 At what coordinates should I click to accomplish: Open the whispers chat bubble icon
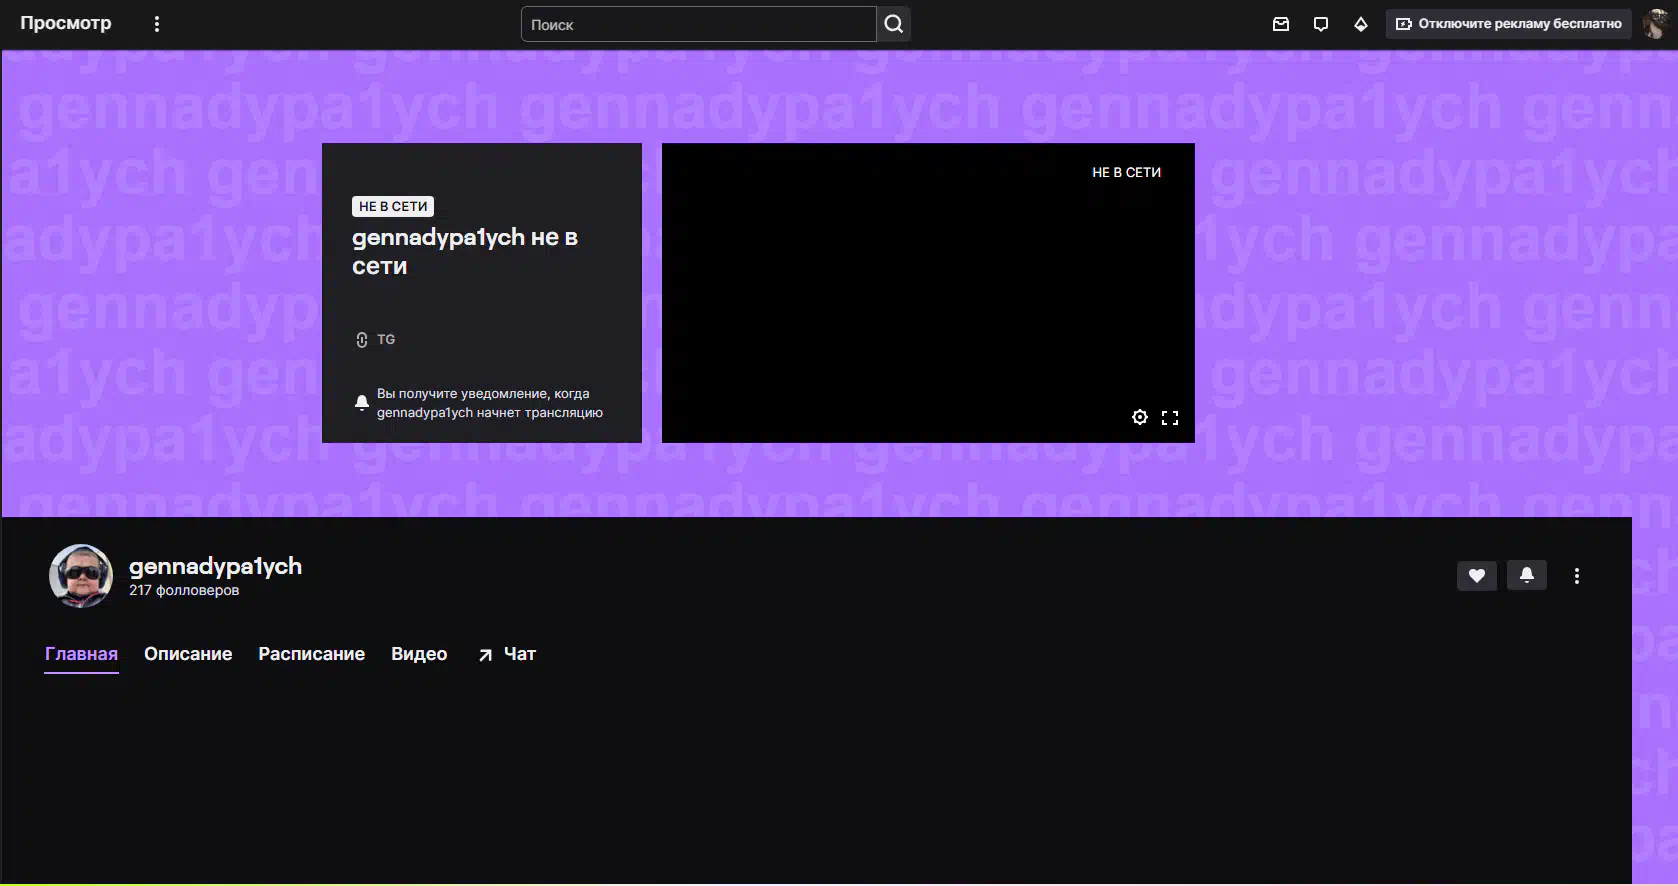pos(1321,24)
